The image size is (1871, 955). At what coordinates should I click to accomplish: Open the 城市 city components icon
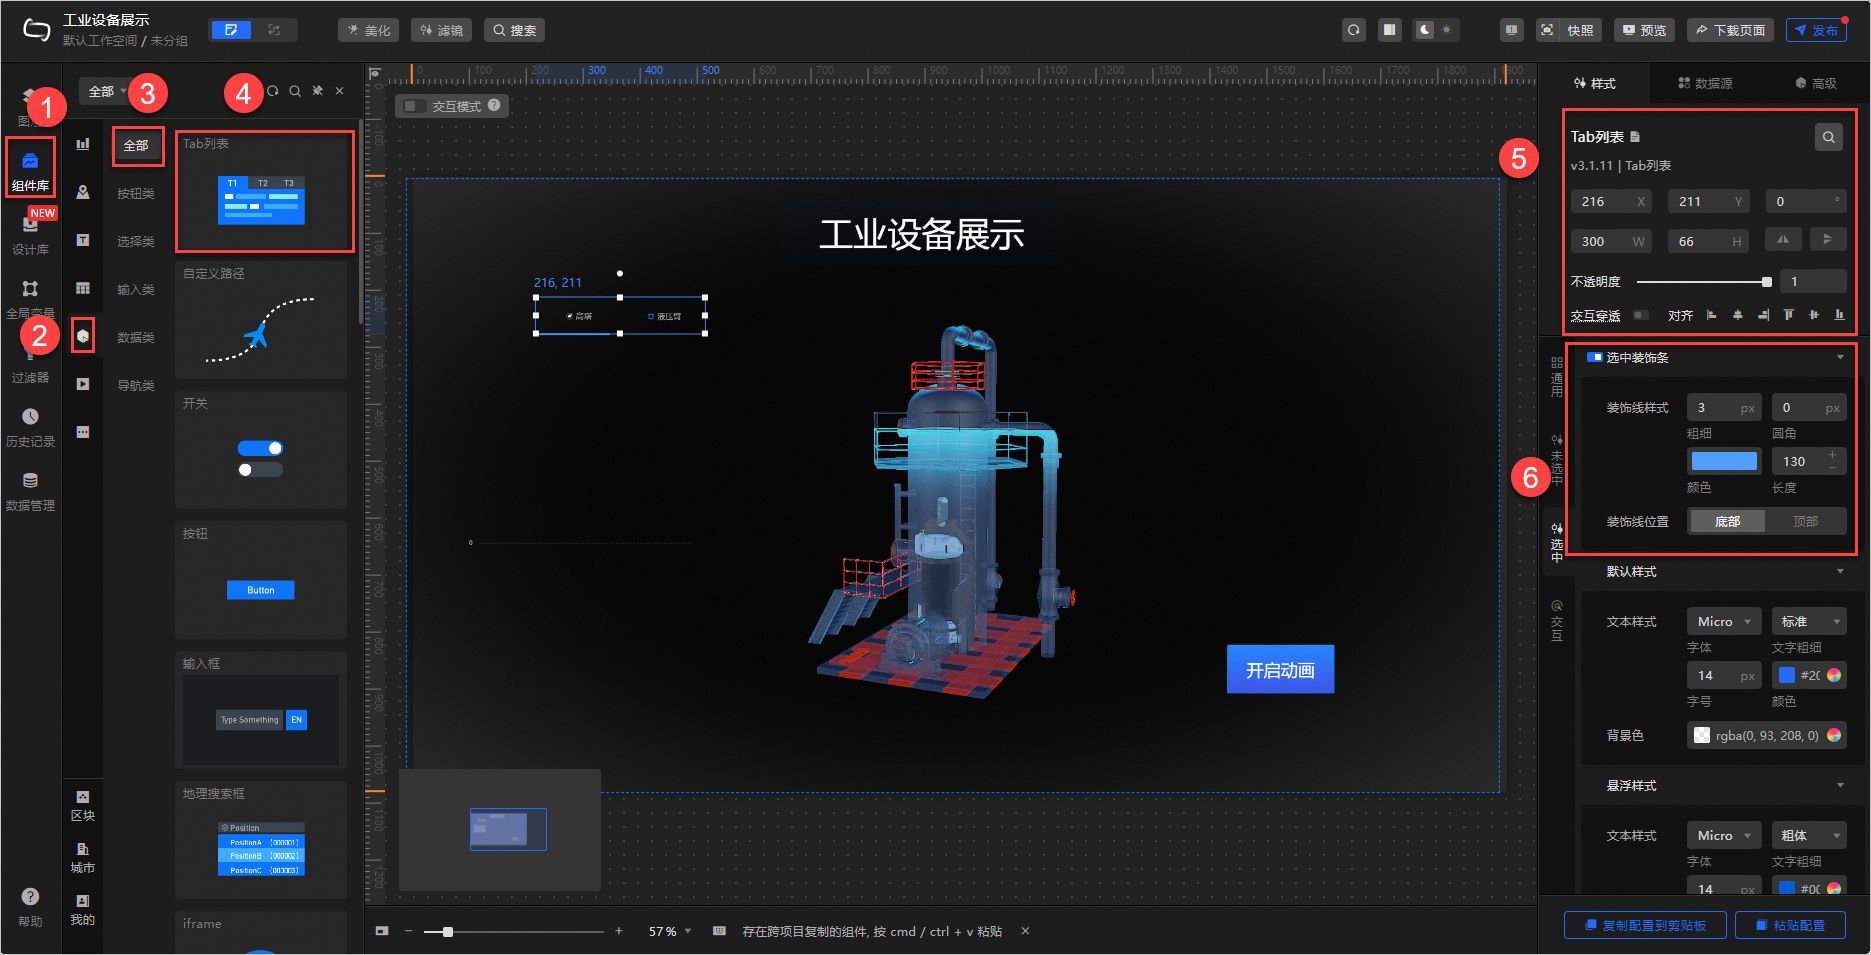pos(83,857)
